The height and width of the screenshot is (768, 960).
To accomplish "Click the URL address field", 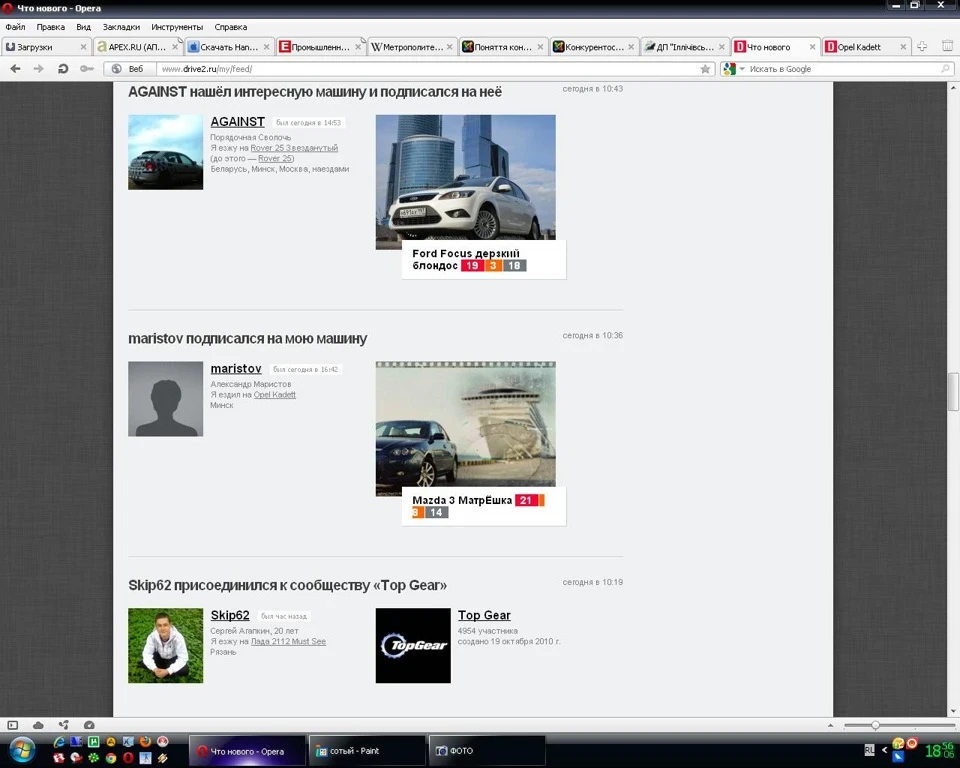I will click(x=427, y=69).
